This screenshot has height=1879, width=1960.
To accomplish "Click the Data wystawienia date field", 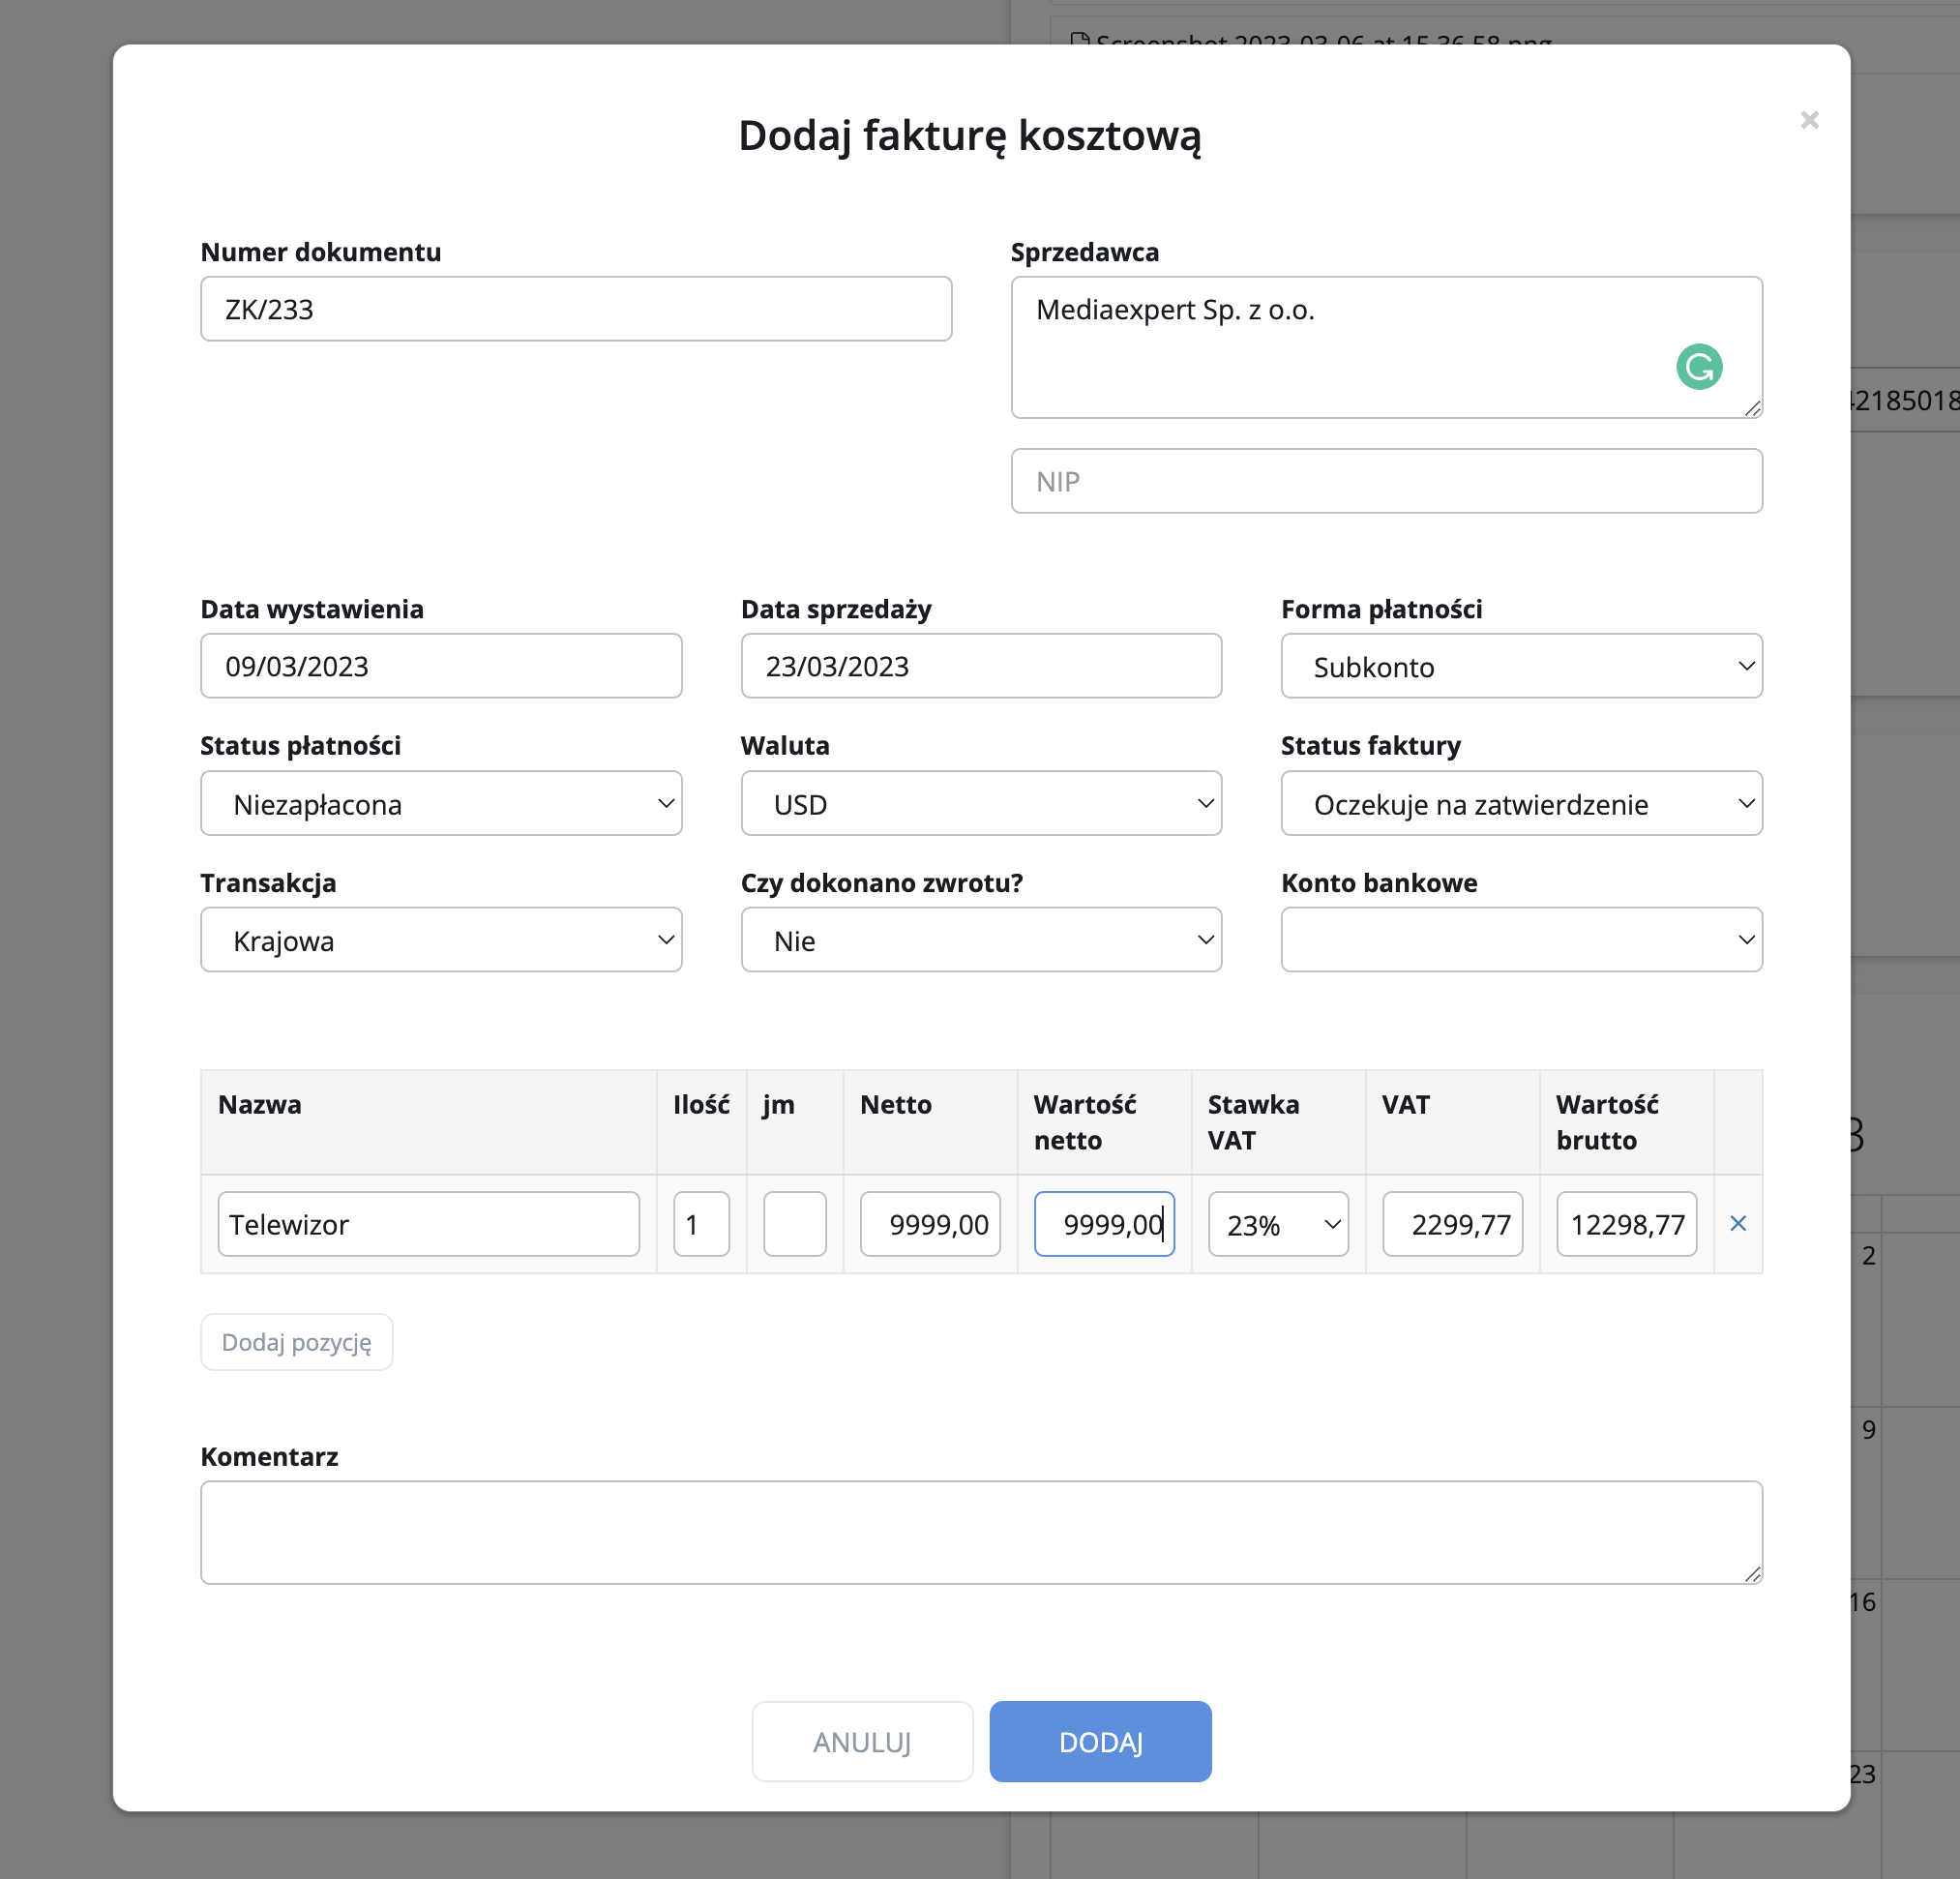I will tap(441, 666).
